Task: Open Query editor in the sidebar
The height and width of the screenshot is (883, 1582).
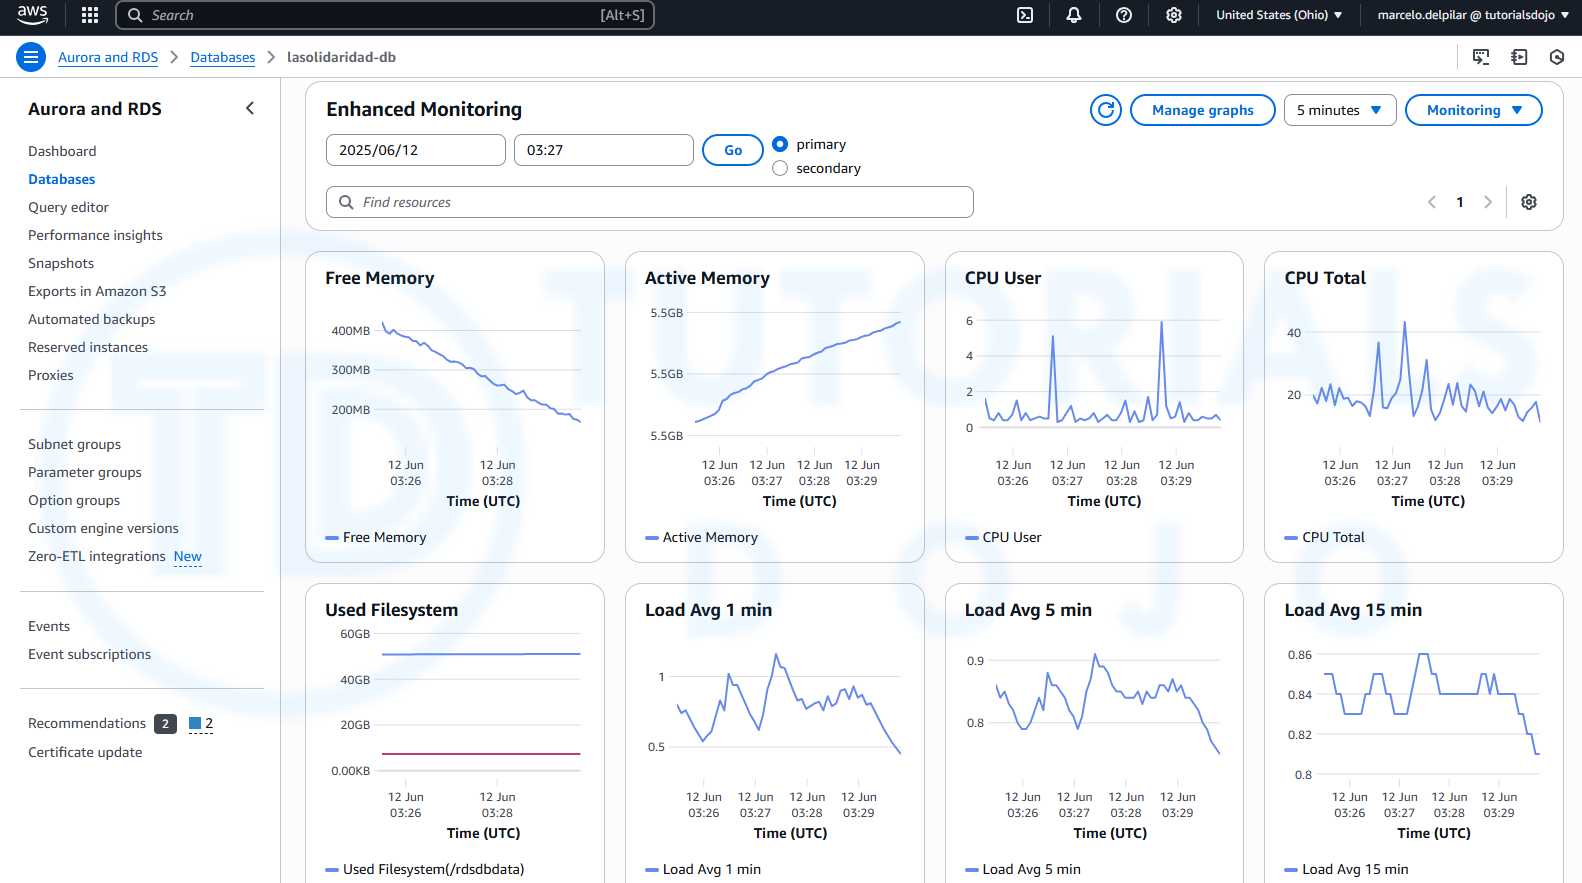Action: pyautogui.click(x=68, y=207)
